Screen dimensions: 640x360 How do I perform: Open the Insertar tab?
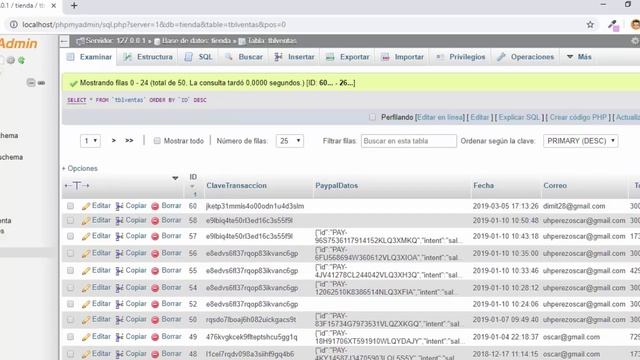click(x=295, y=57)
